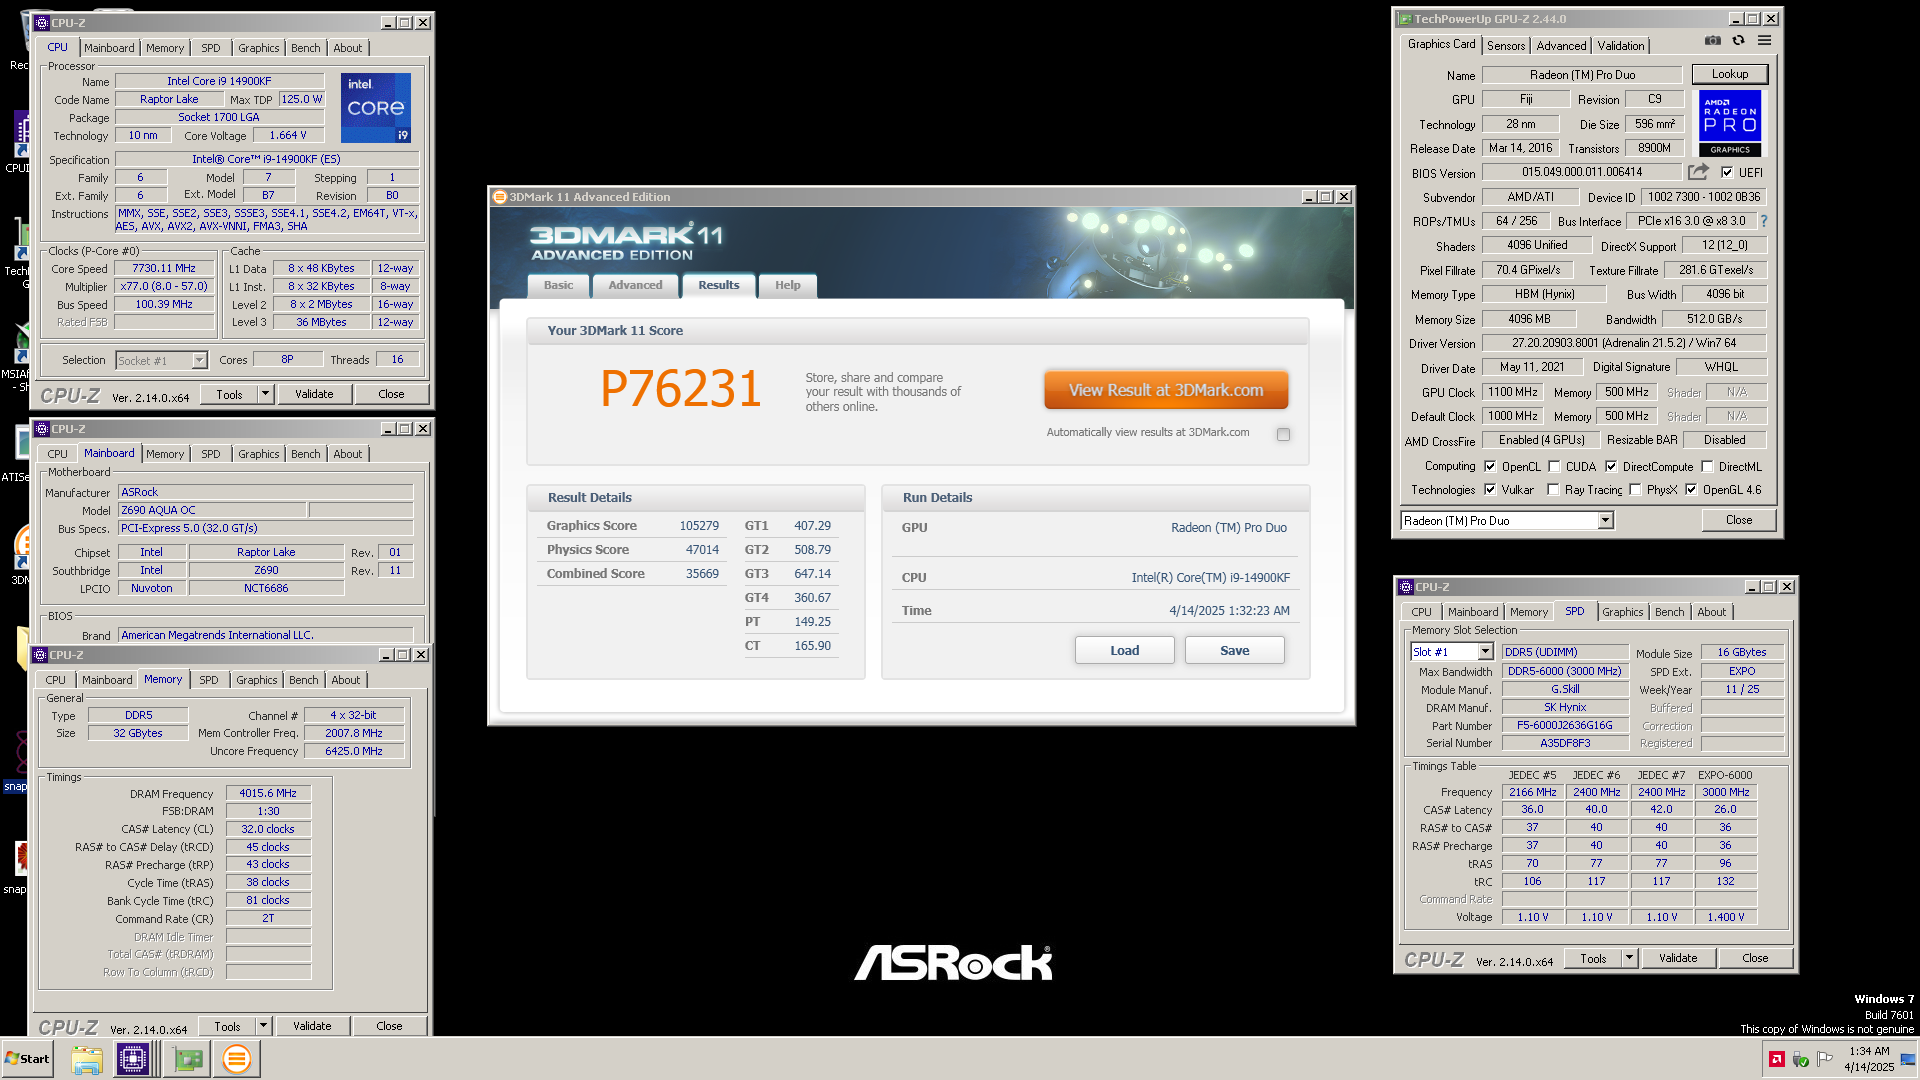1920x1080 pixels.
Task: Open the Advanced tab in 3DMark 11
Action: click(x=635, y=285)
